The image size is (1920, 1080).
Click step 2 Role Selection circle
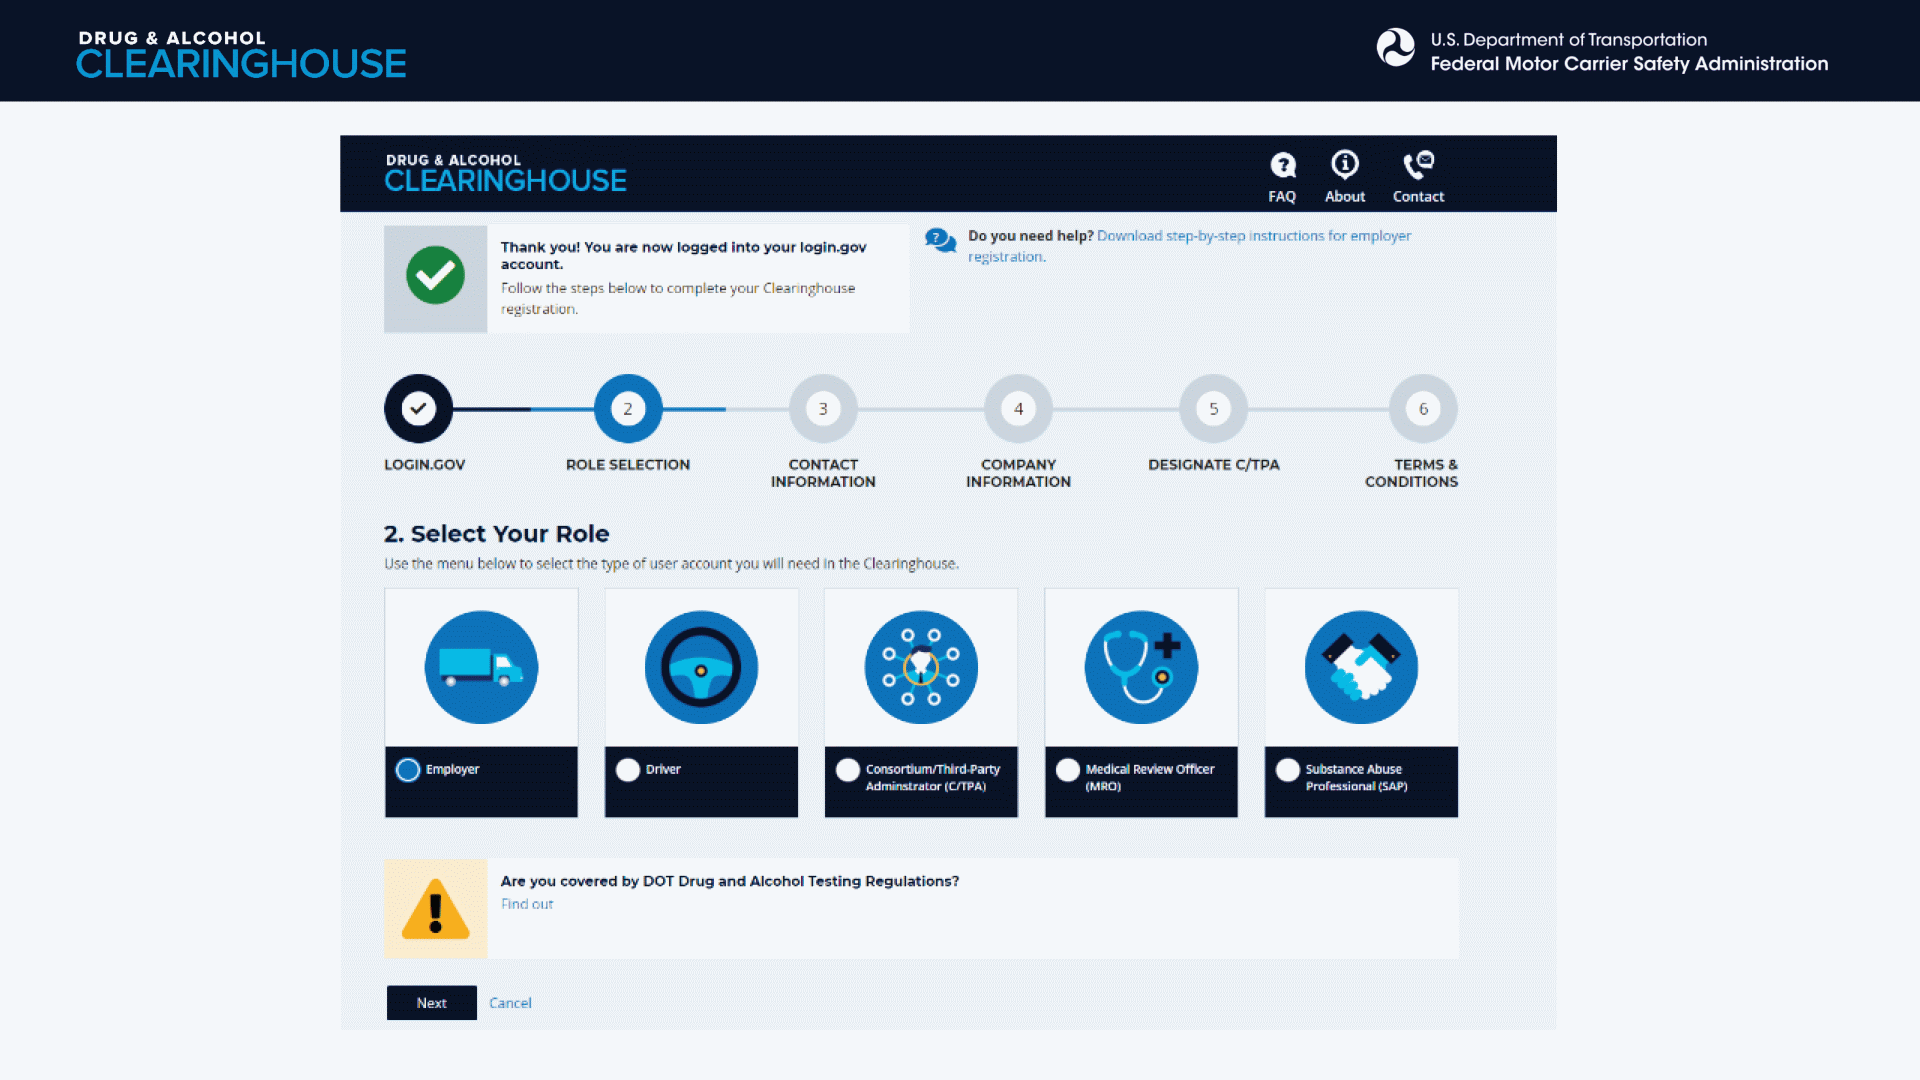point(628,409)
